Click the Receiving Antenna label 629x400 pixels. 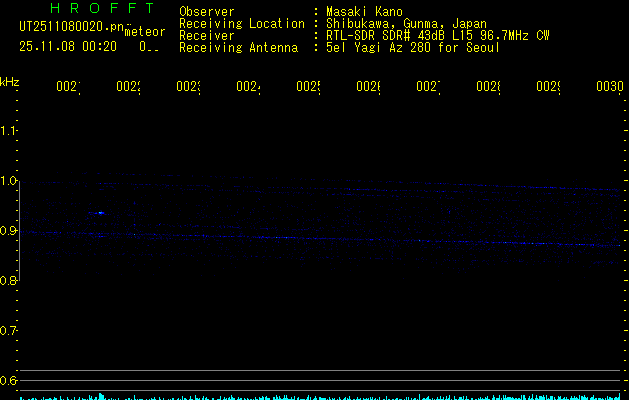[238, 47]
